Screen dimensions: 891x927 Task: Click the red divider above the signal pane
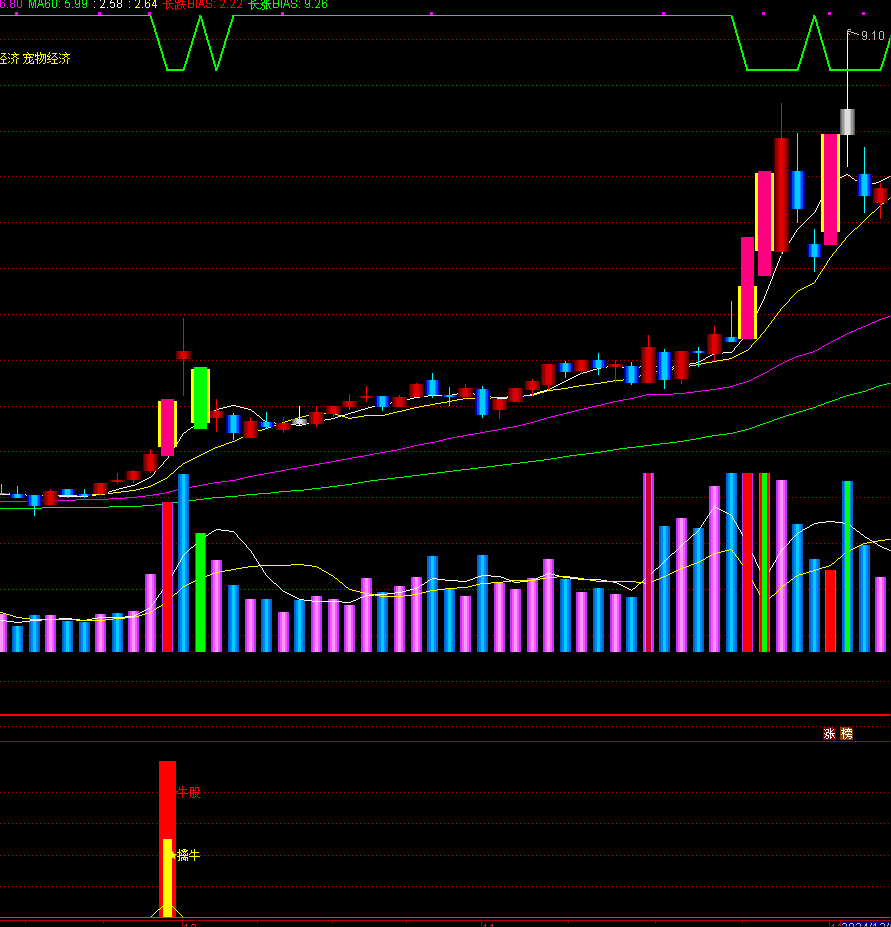pyautogui.click(x=445, y=715)
